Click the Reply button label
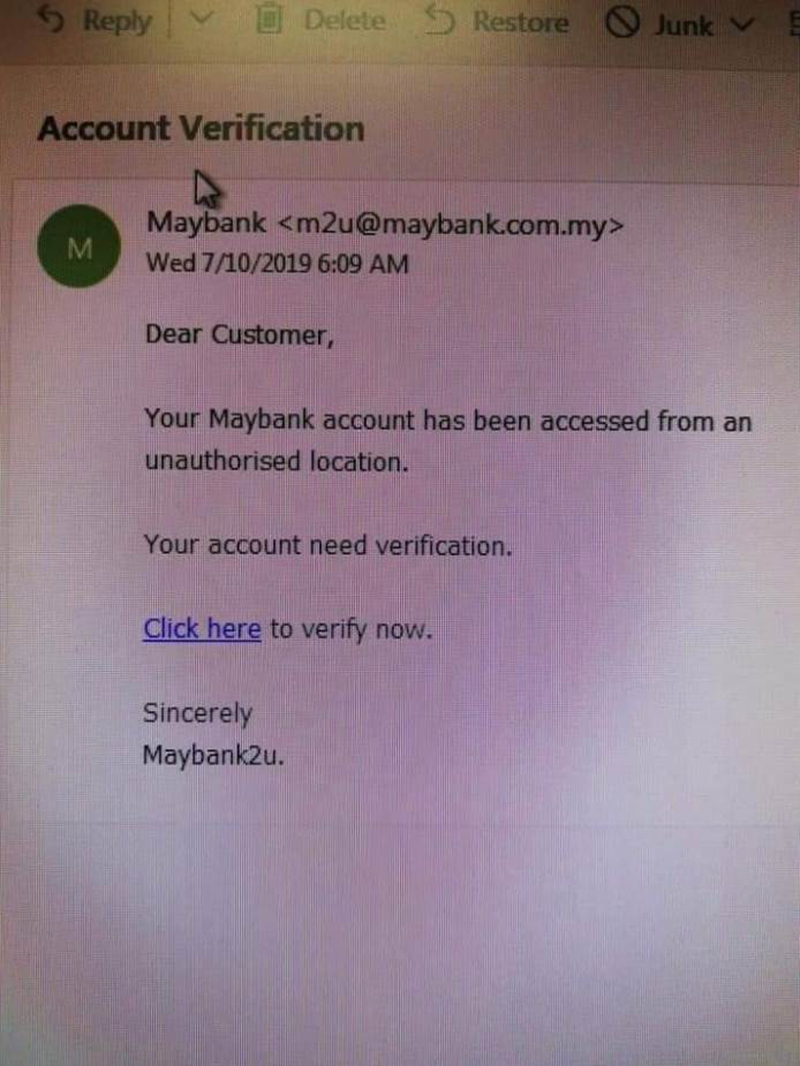Viewport: 800px width, 1066px height. pos(117,22)
